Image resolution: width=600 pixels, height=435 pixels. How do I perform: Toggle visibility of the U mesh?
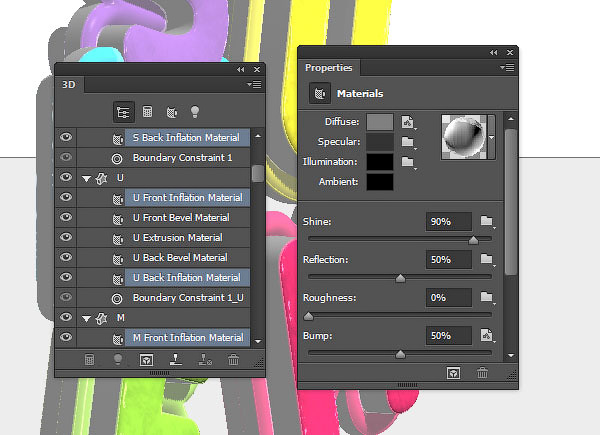click(x=66, y=177)
